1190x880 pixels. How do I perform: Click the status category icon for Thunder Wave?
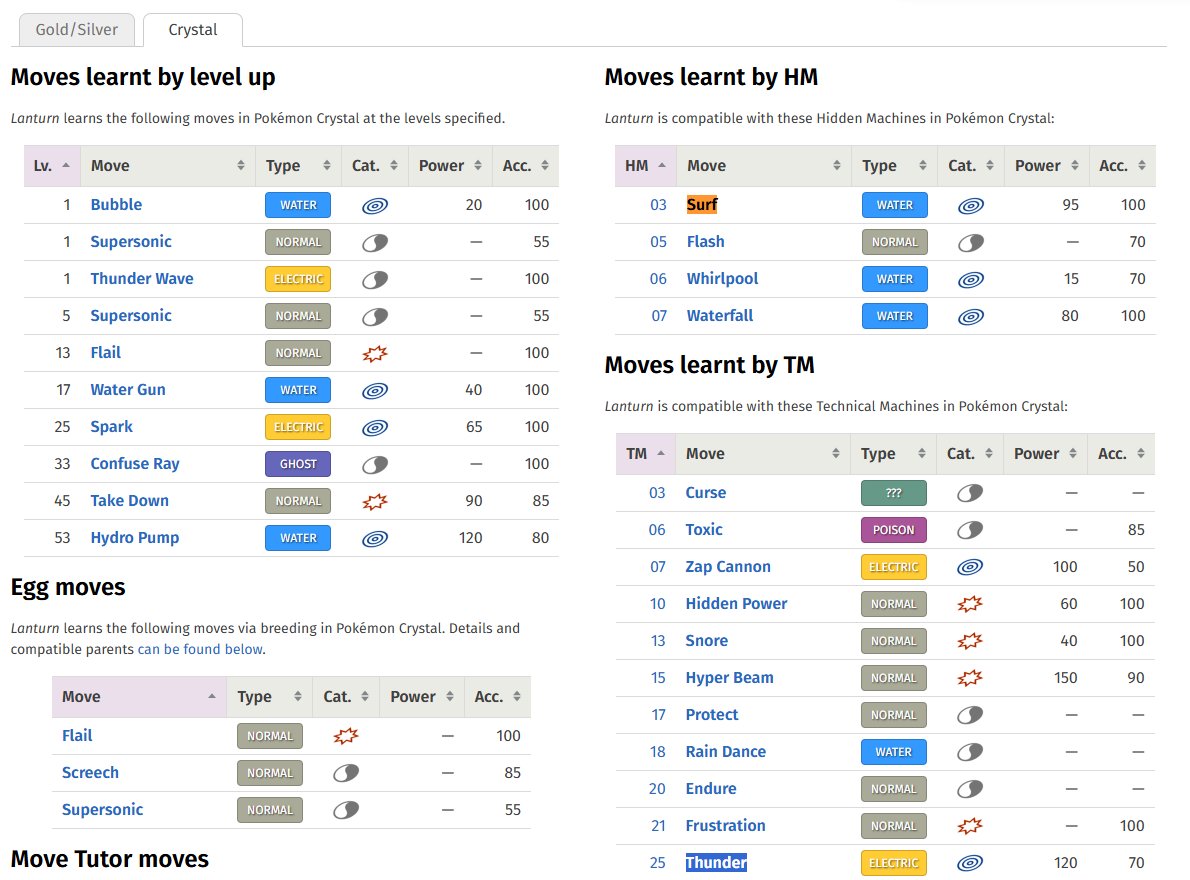point(375,279)
